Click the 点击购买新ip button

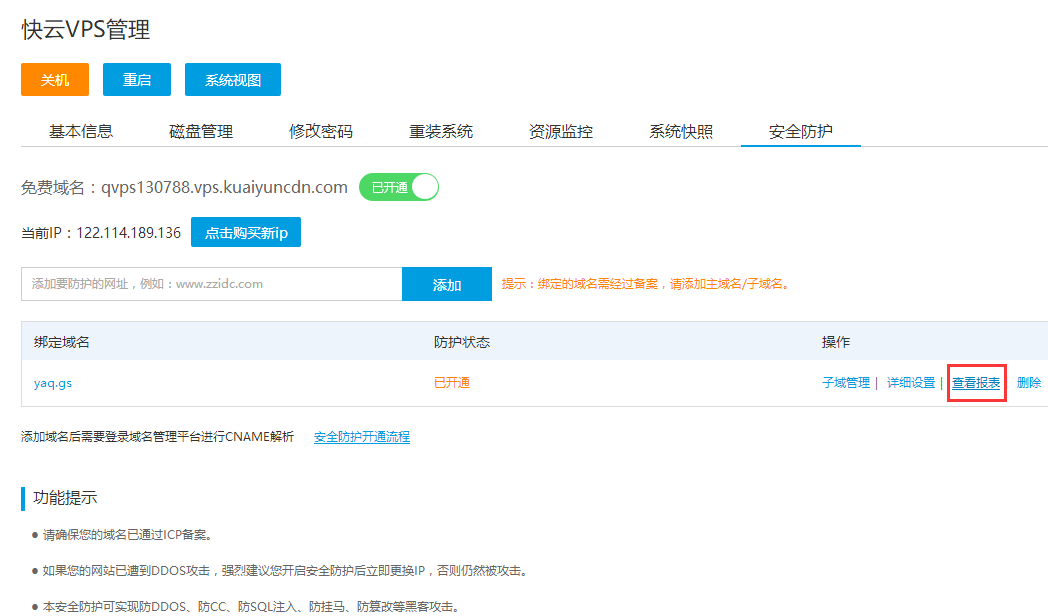click(x=246, y=233)
